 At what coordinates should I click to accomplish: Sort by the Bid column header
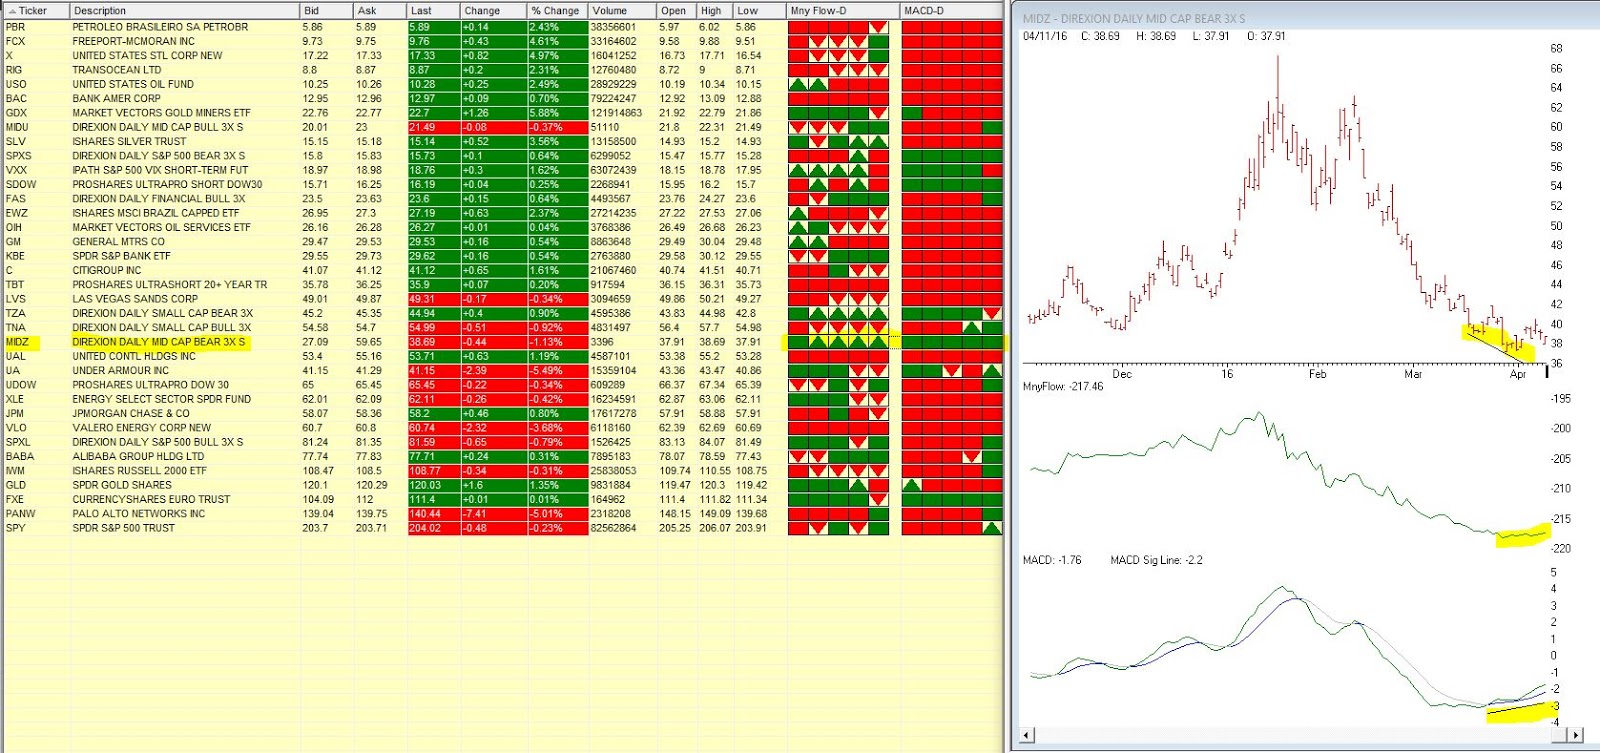pos(326,11)
